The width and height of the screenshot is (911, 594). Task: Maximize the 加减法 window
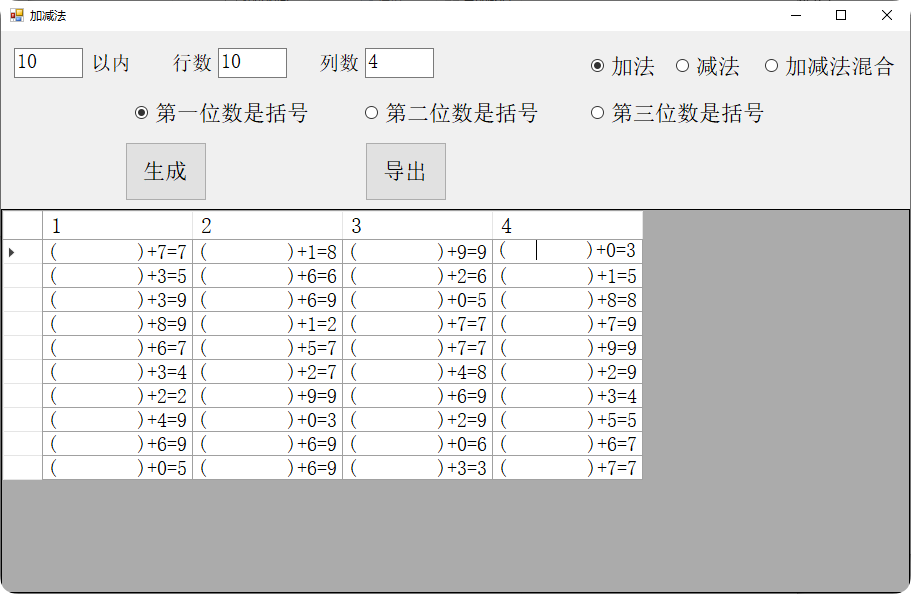click(841, 15)
